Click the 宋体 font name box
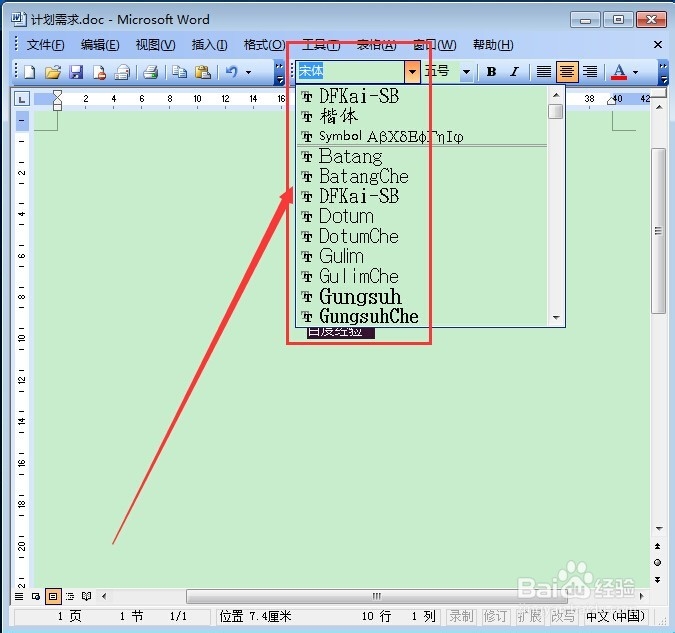 click(x=350, y=71)
